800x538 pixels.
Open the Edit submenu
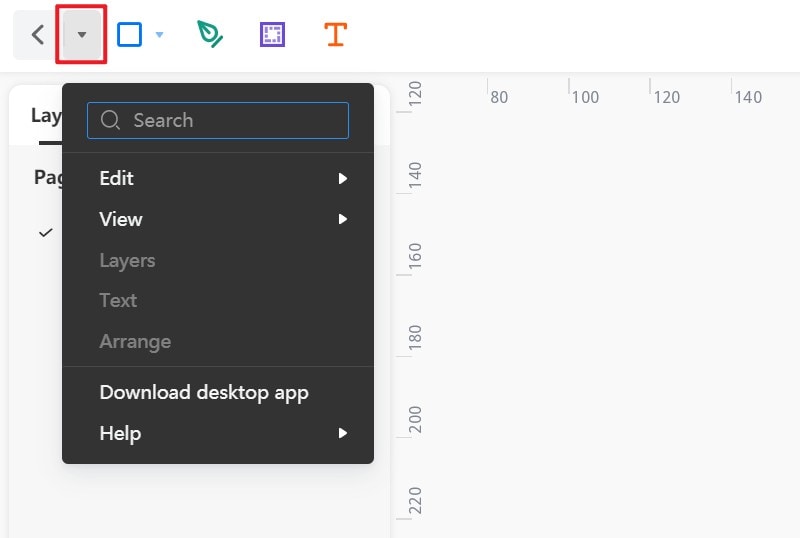[117, 178]
